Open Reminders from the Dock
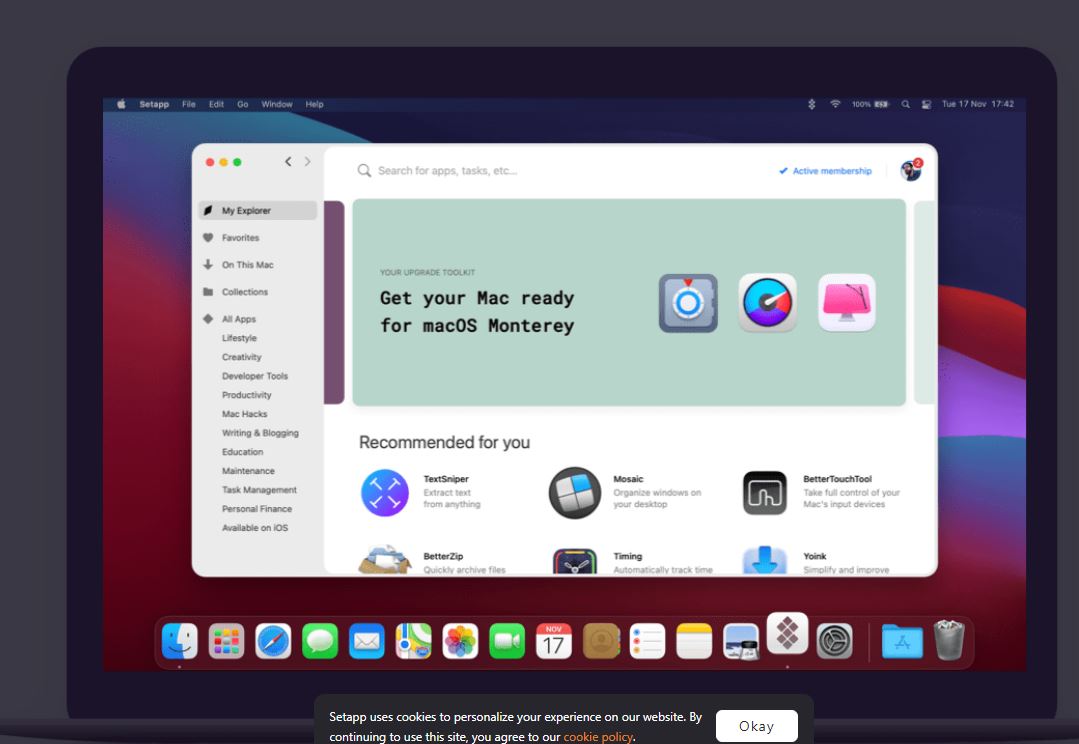The height and width of the screenshot is (744, 1079). (648, 641)
